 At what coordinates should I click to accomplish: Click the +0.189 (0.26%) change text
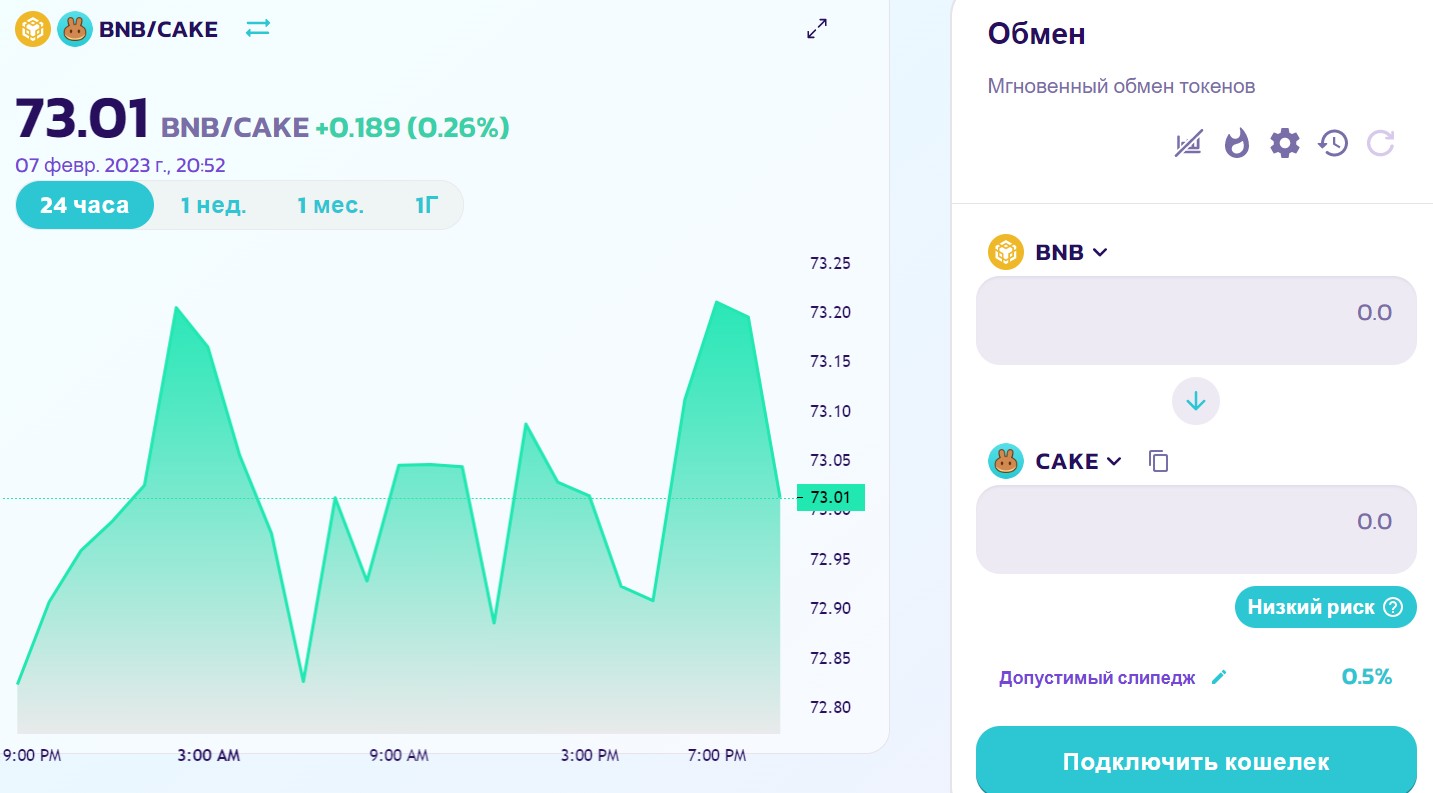(412, 128)
